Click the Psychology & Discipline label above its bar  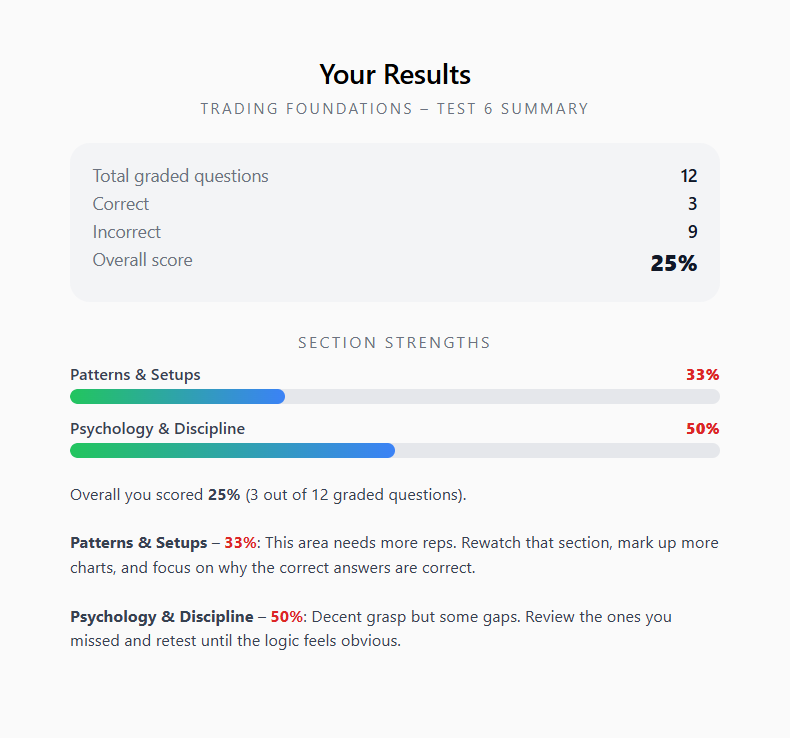pos(157,429)
